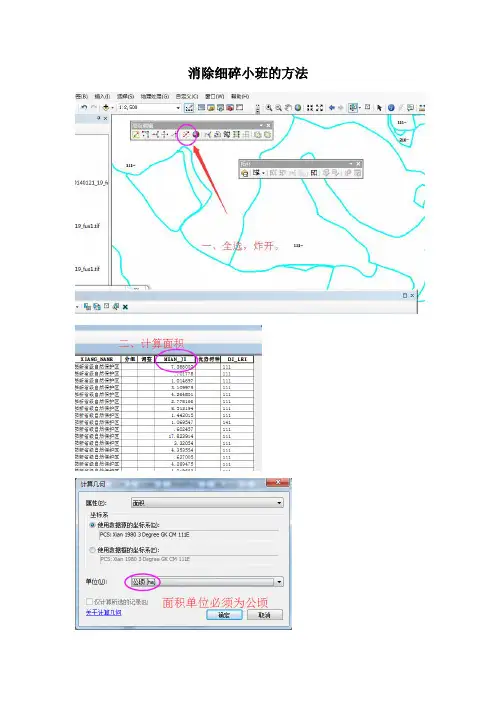Click the MIAN_JI value 17.822914
The width and height of the screenshot is (496, 702).
175,436
